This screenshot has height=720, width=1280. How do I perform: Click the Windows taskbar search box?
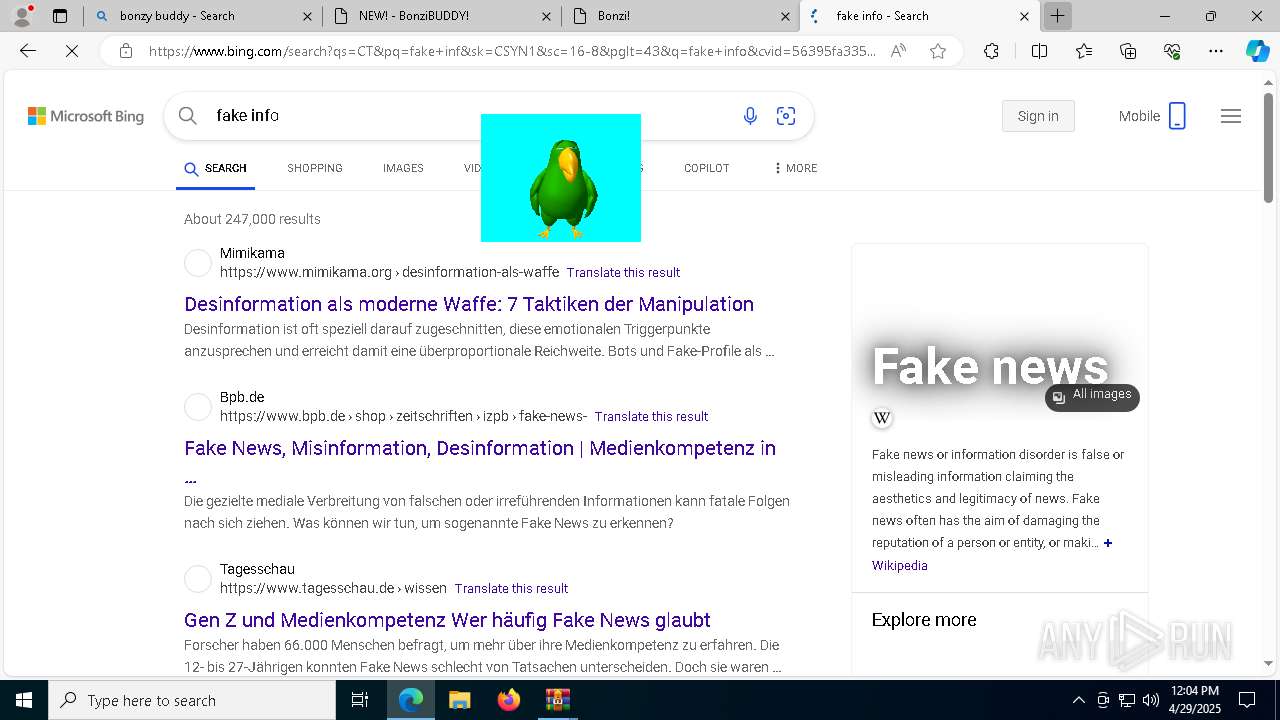tap(192, 700)
